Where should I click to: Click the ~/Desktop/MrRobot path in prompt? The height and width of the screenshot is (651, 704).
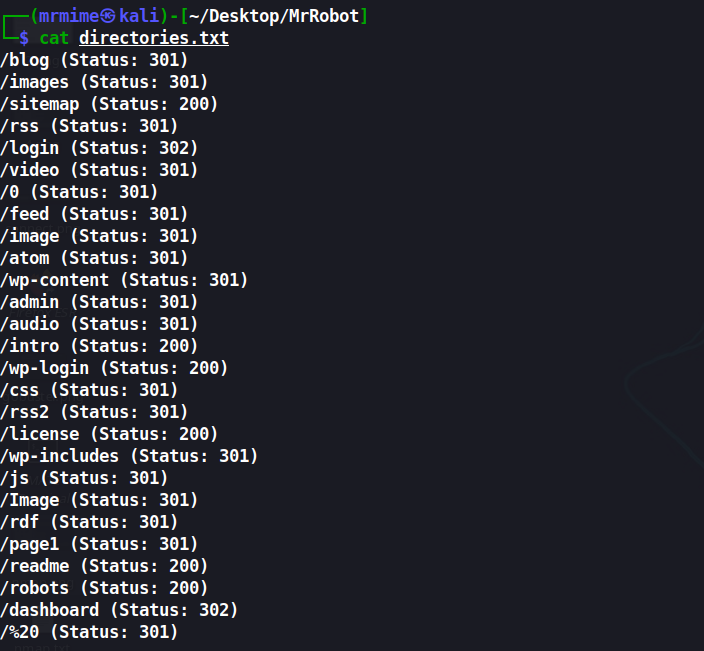[x=274, y=16]
